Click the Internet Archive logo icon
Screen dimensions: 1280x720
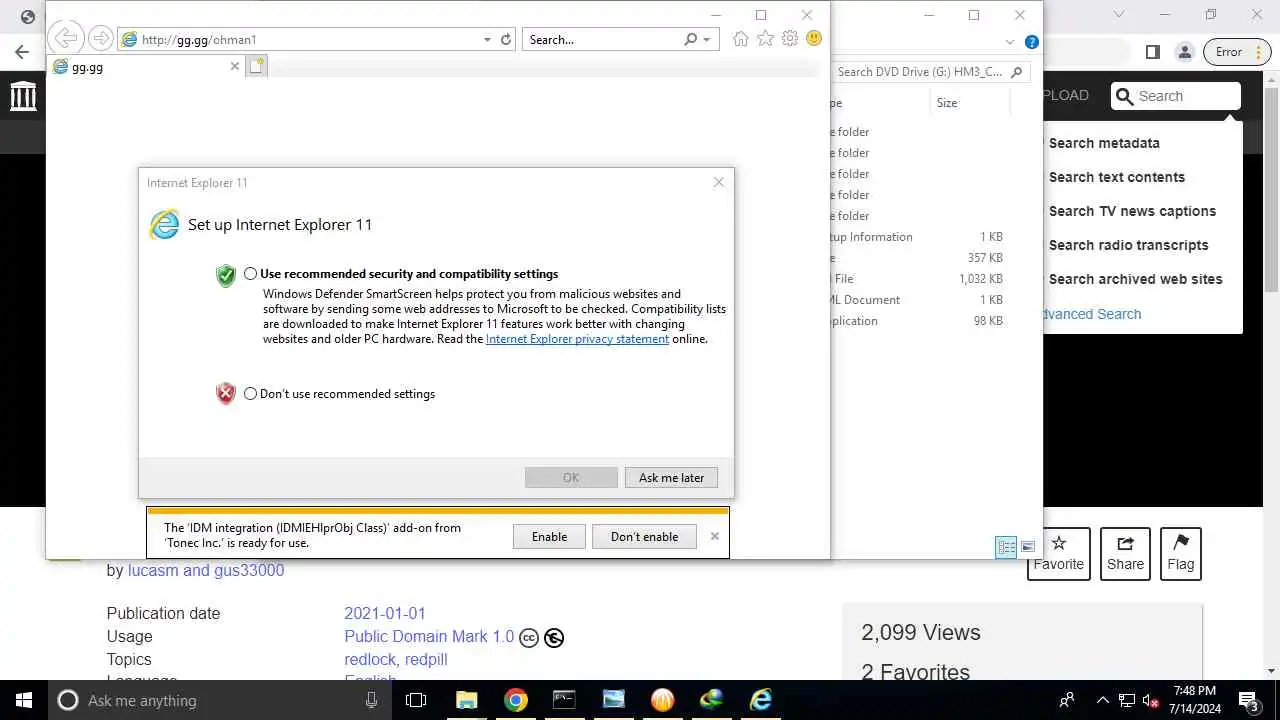[22, 96]
